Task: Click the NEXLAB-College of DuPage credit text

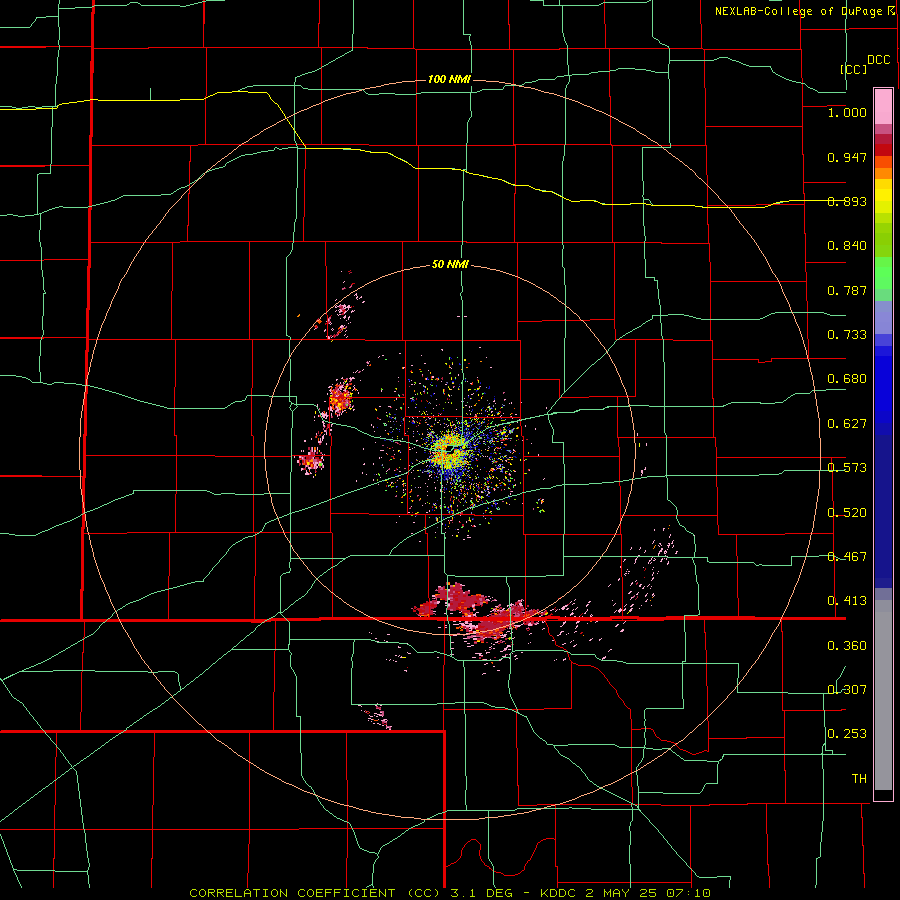Action: pos(798,11)
